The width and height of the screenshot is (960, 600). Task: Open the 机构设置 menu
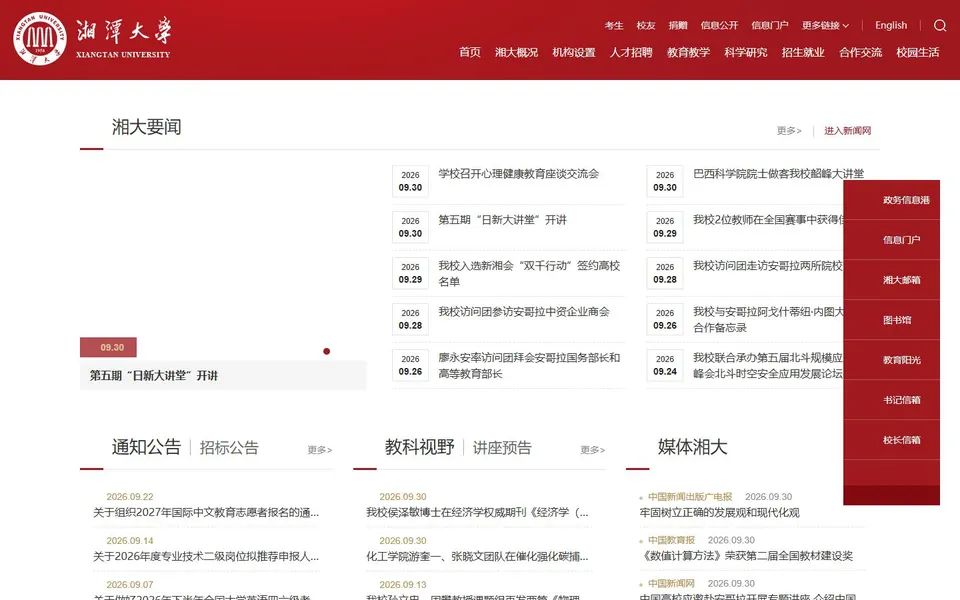(x=574, y=53)
